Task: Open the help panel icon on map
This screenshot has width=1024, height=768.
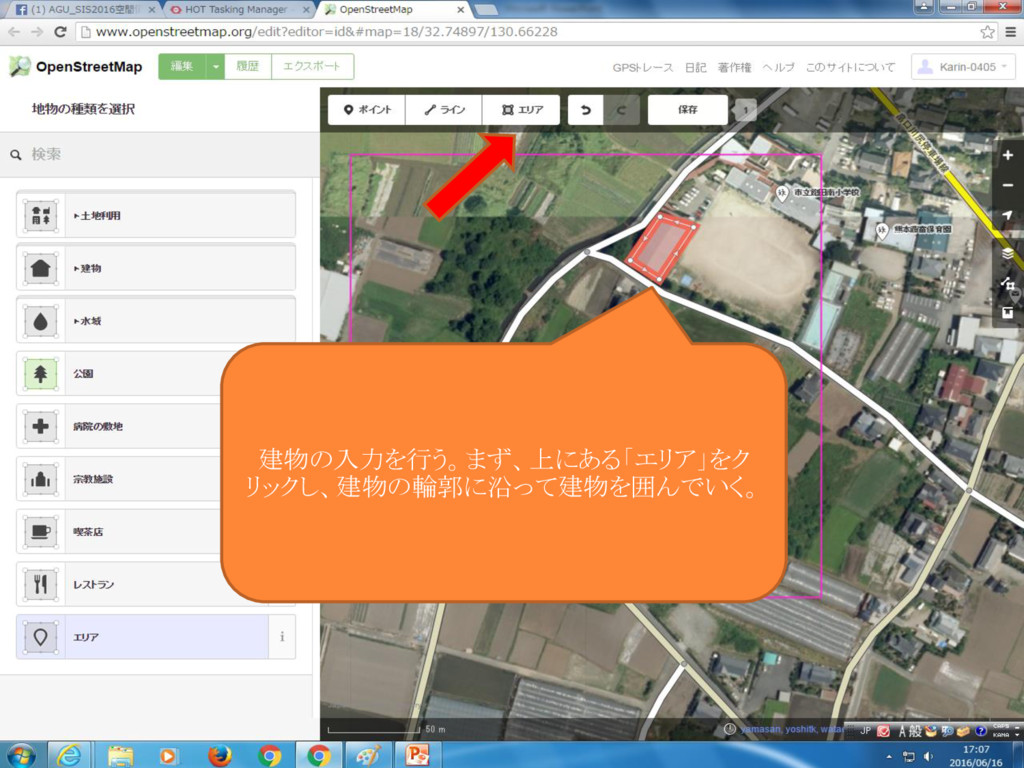Action: [x=1008, y=313]
